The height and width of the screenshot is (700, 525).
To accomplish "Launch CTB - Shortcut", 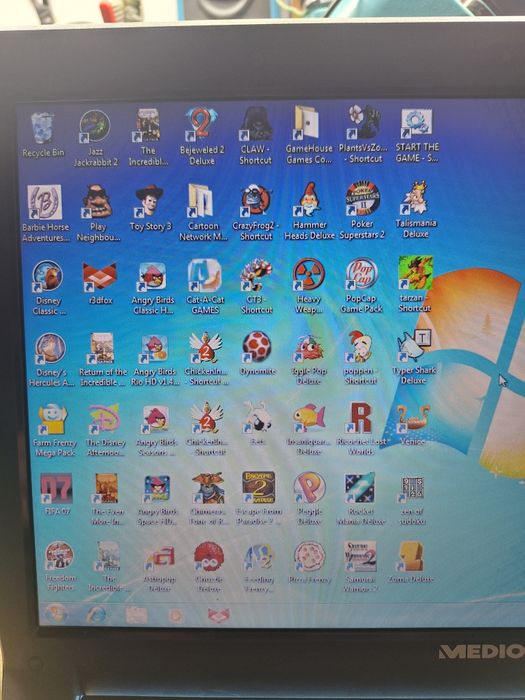I will 256,275.
